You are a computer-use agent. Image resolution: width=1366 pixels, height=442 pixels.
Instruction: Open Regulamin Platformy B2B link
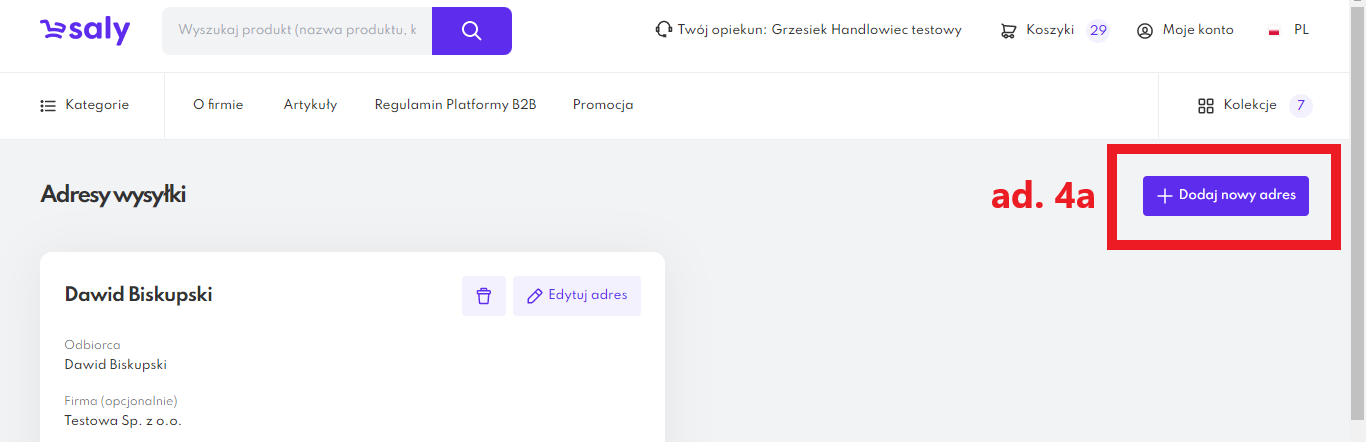pyautogui.click(x=455, y=105)
